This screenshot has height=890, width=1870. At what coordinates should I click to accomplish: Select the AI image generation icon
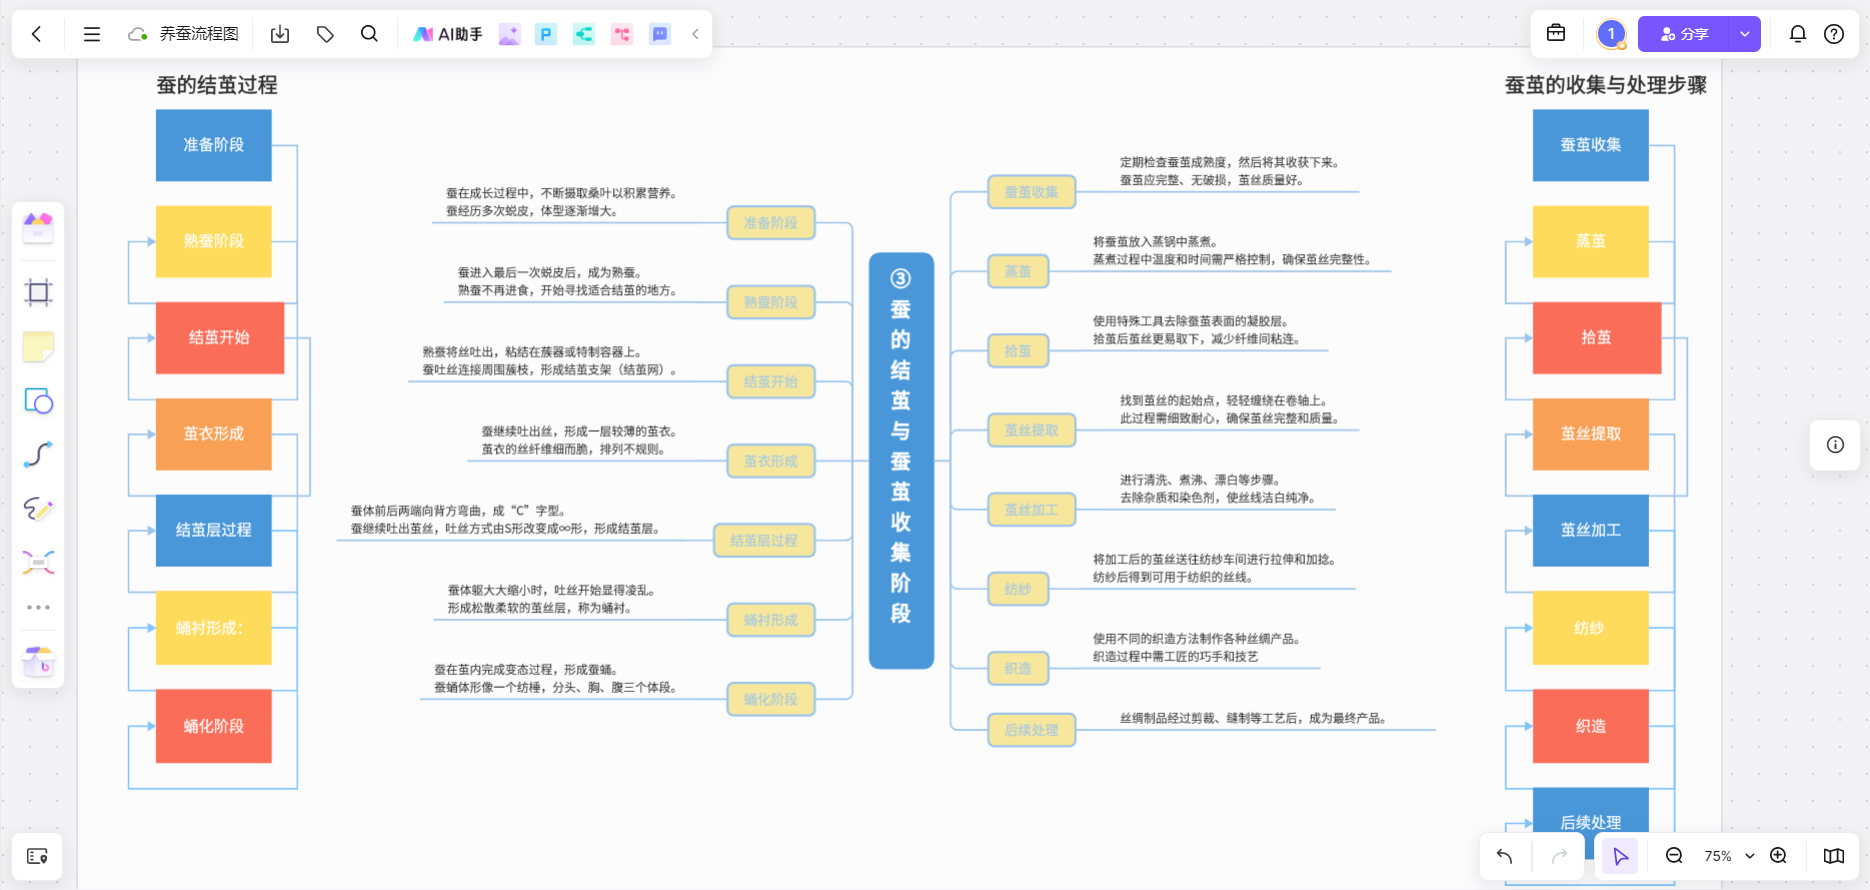(510, 34)
